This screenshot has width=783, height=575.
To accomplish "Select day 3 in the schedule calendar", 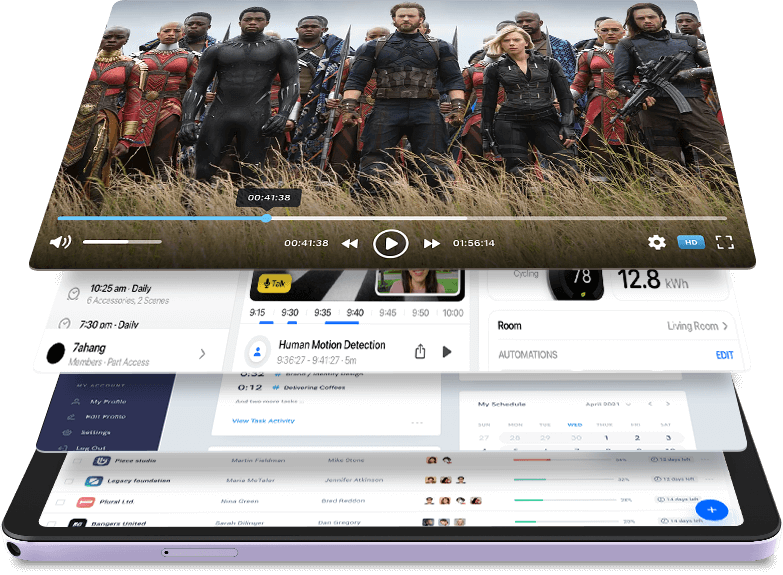I will [x=668, y=438].
